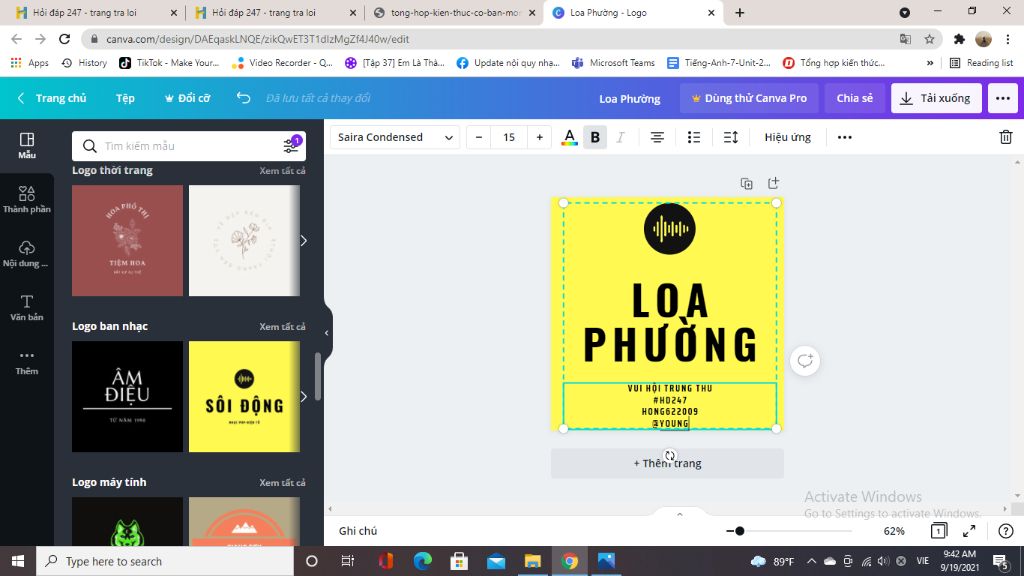Duplicate the page using copy icon
Viewport: 1024px width, 576px height.
pos(746,184)
